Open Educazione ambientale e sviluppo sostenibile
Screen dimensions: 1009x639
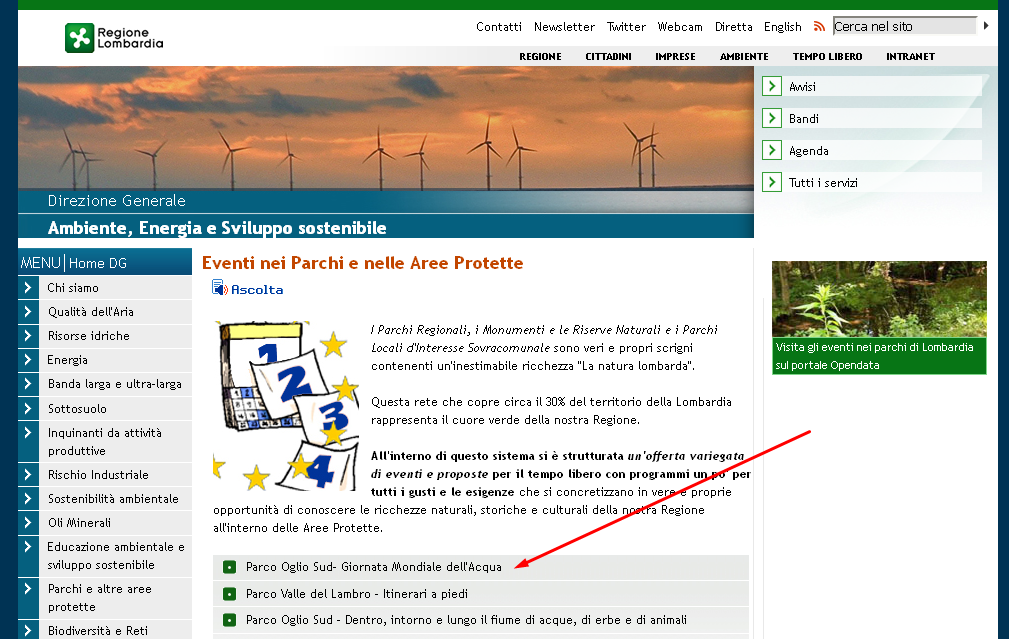(x=116, y=556)
